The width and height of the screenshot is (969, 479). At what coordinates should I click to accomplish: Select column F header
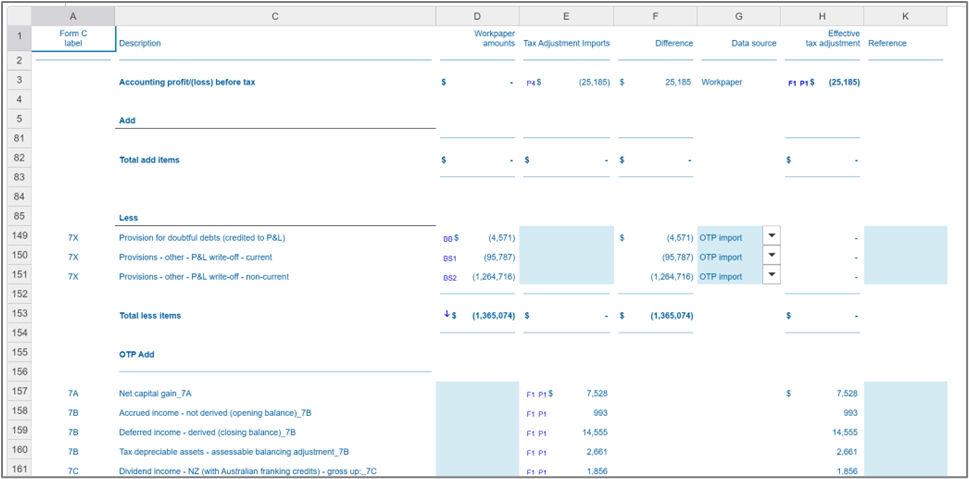coord(655,17)
